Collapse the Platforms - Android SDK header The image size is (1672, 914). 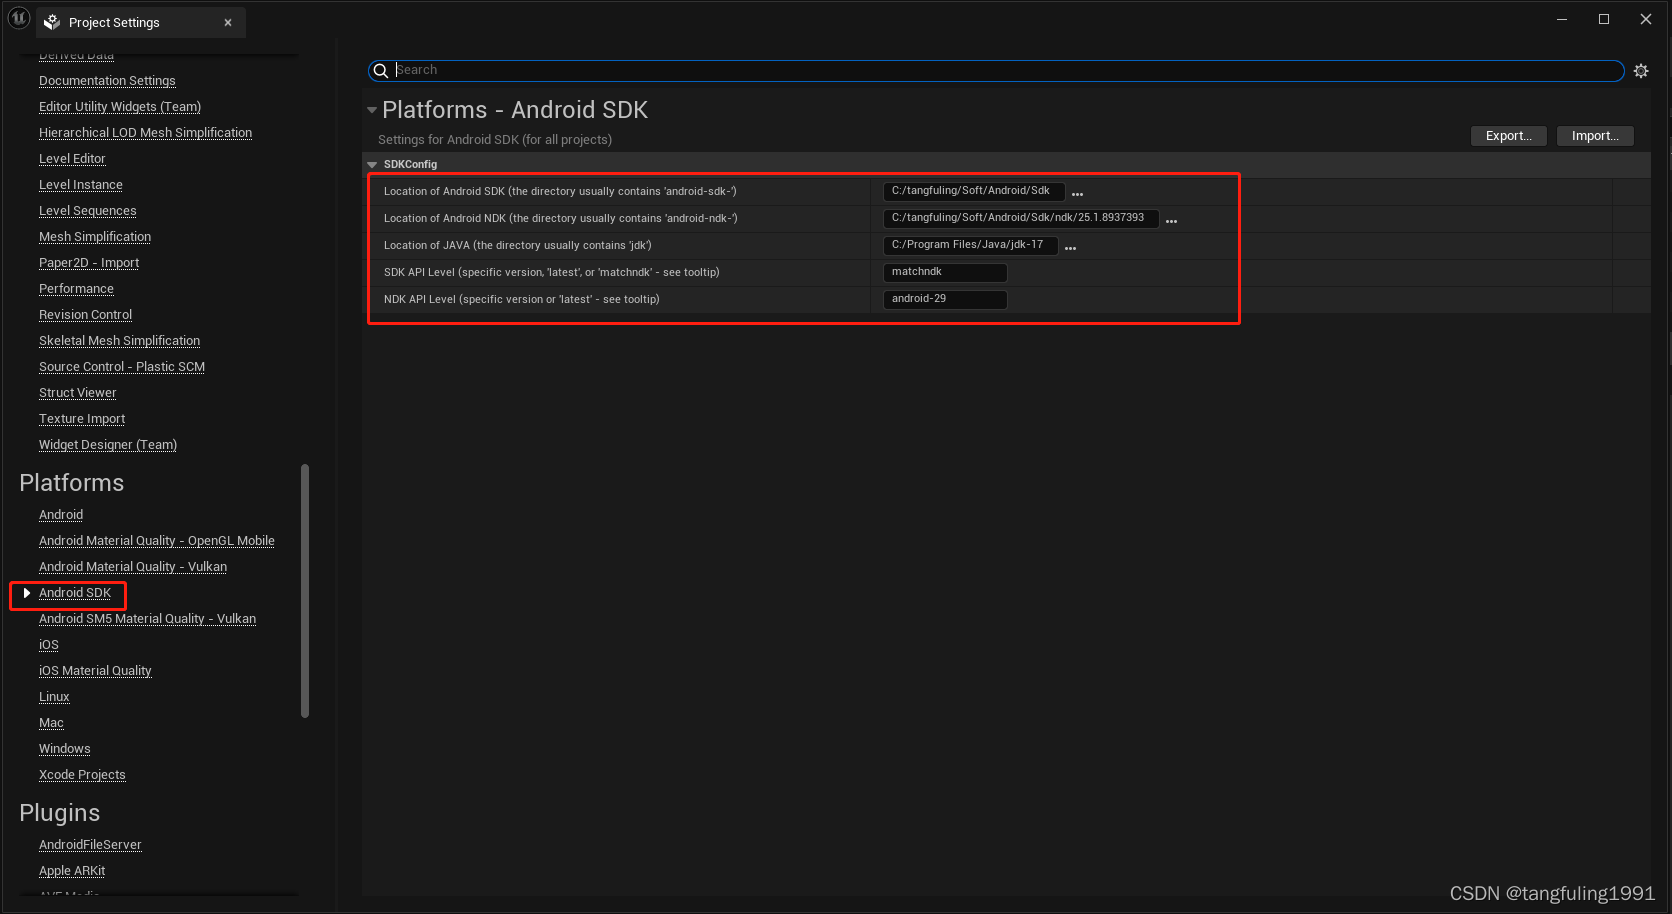tap(372, 110)
